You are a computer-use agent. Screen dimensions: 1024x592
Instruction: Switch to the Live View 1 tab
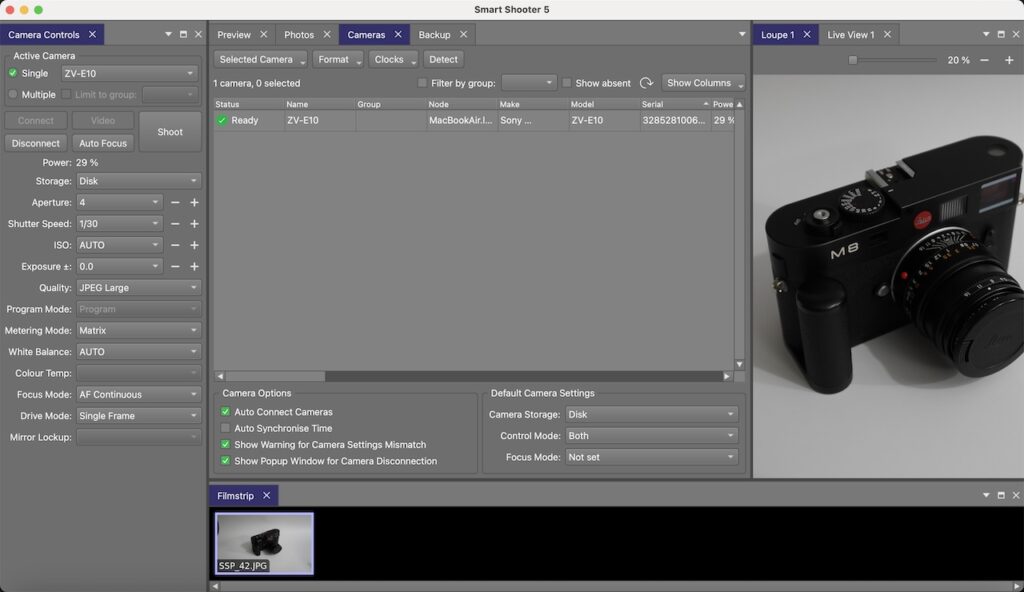[850, 35]
